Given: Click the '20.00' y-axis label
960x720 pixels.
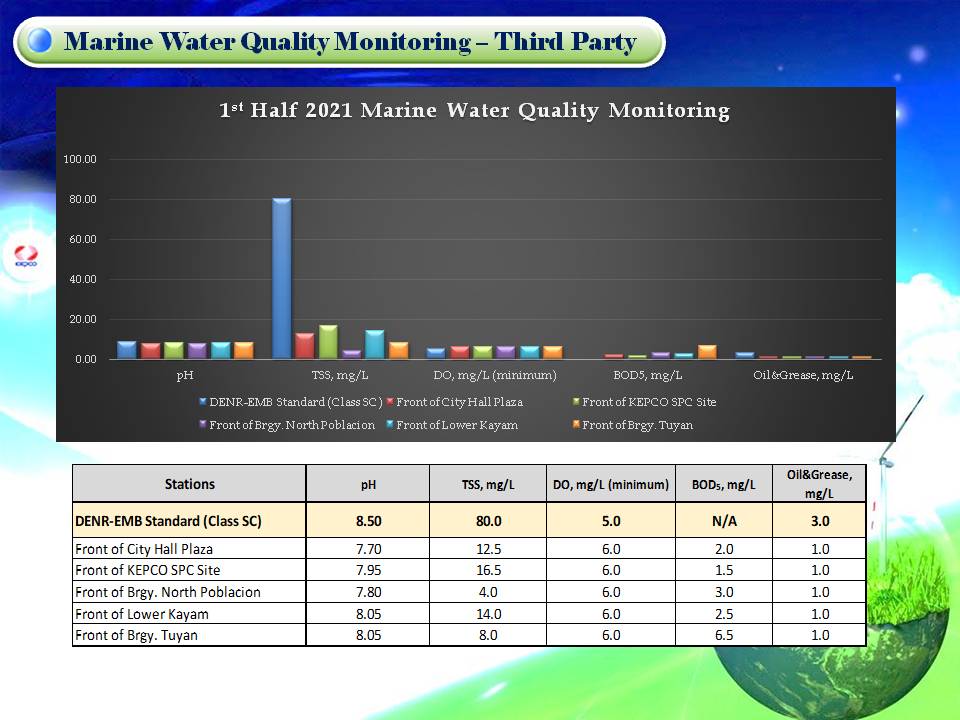Looking at the screenshot, I should click(83, 319).
